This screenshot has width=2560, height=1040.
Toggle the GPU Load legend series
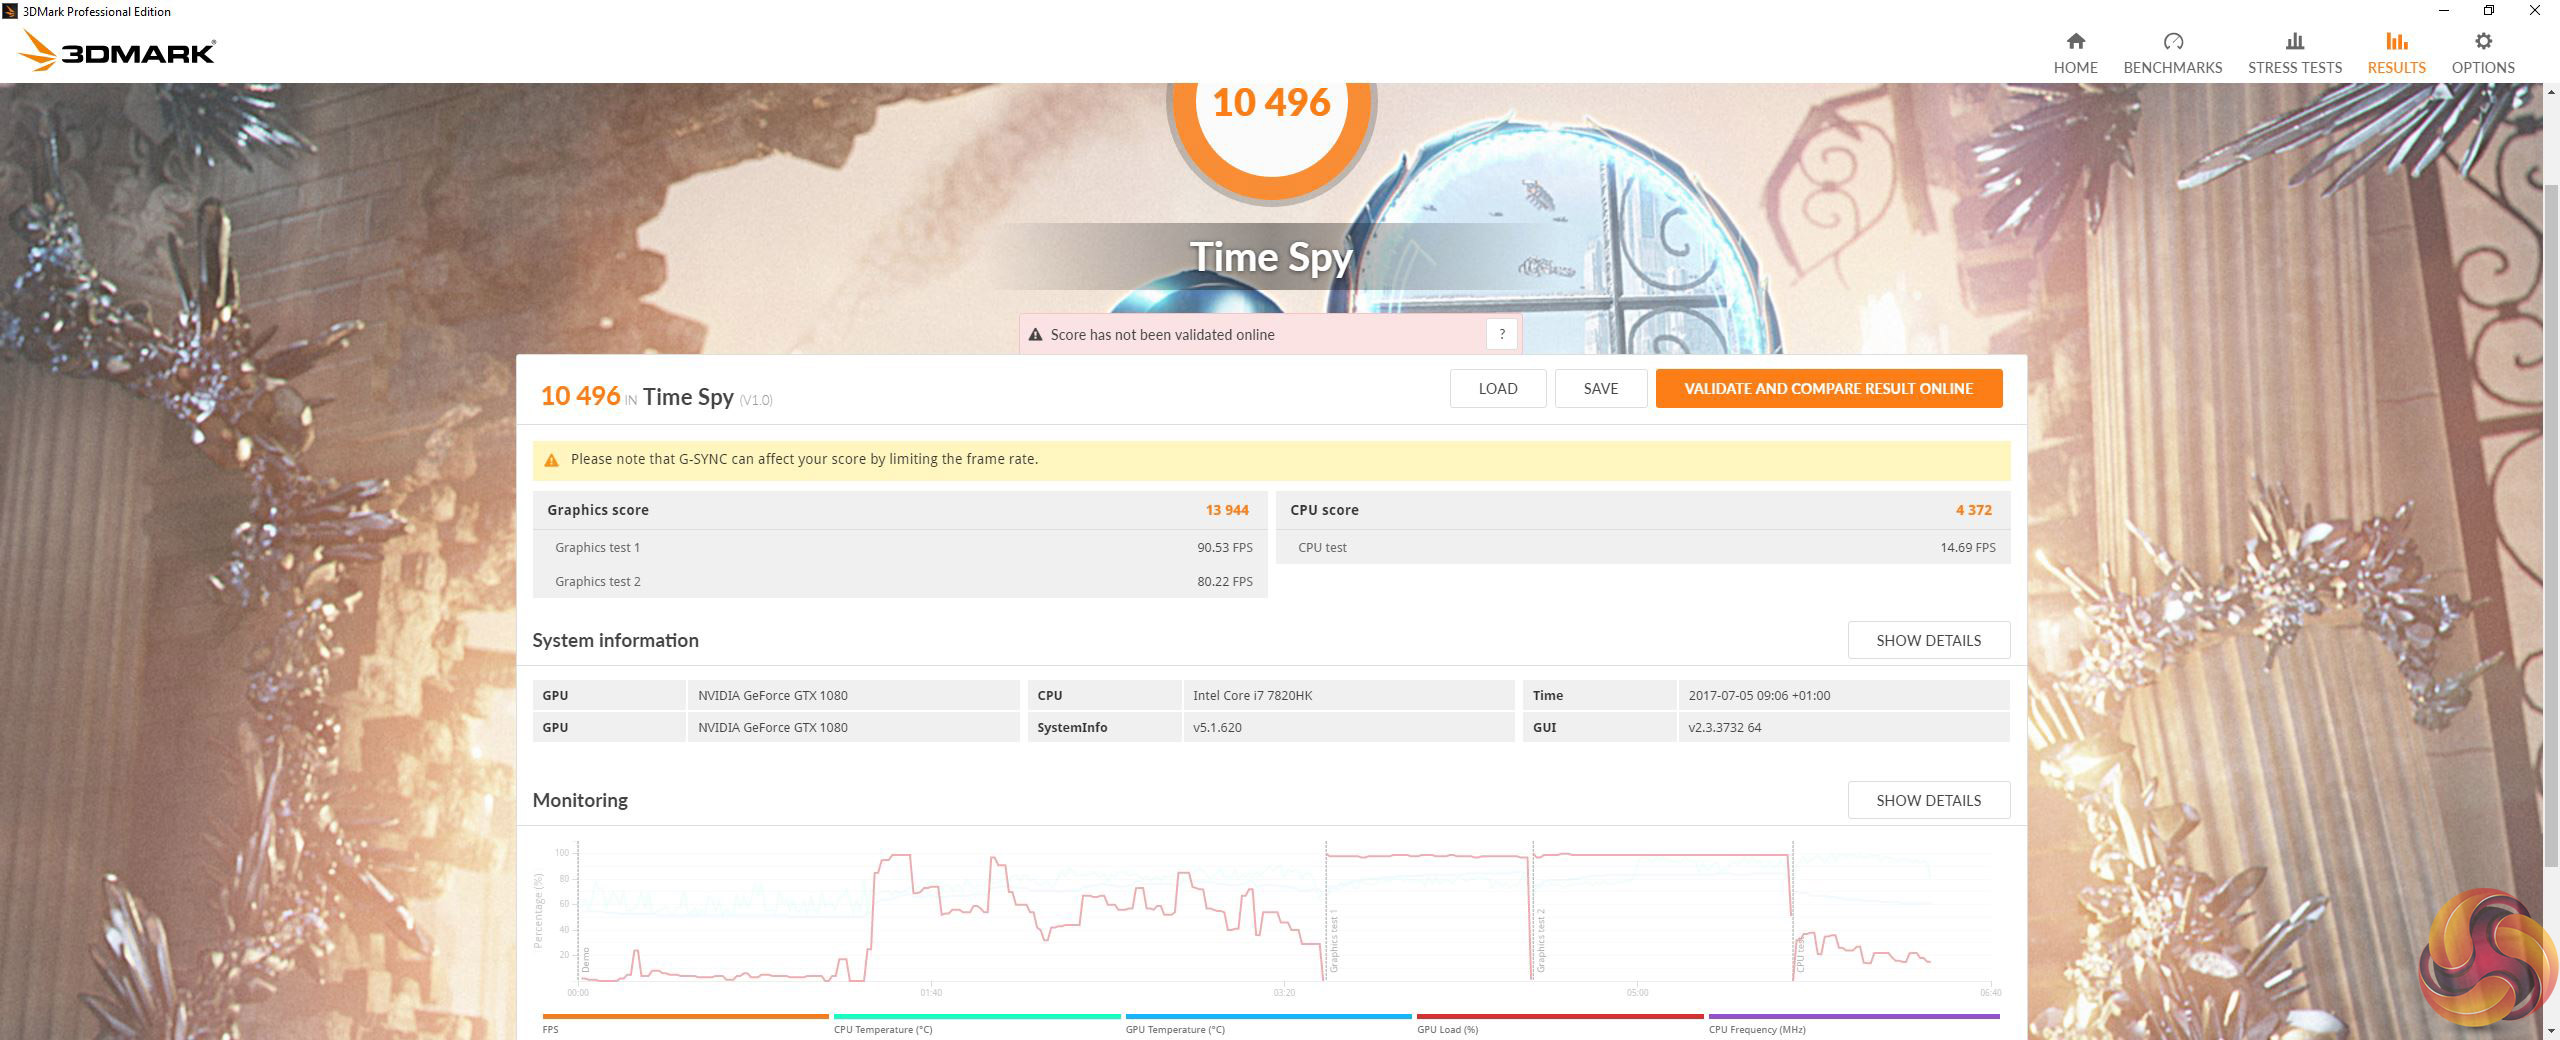[x=1560, y=1023]
